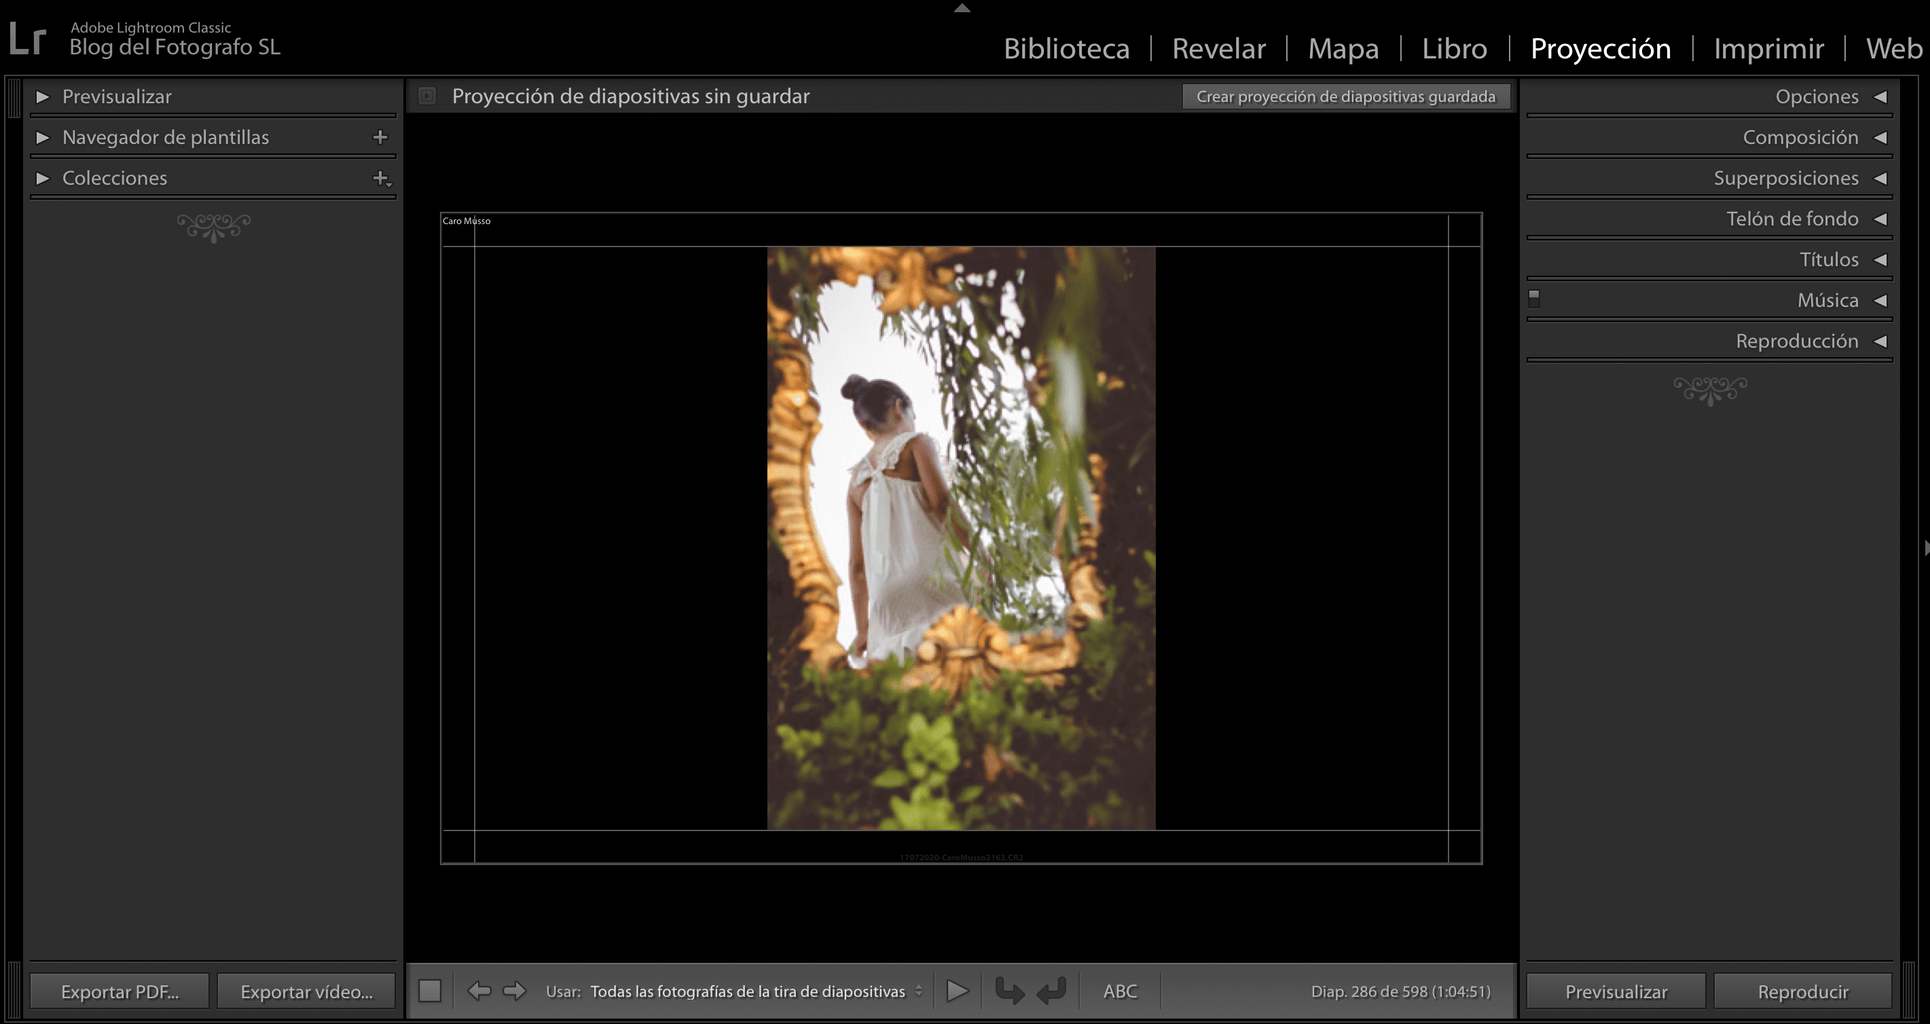Screen dimensions: 1930x1024
Task: Click slideshow icon beside unsaved title
Action: pos(427,96)
